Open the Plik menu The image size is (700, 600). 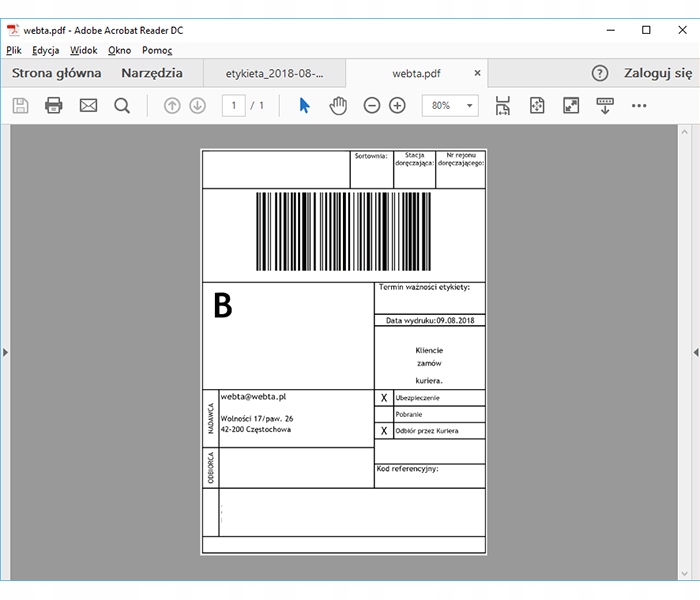click(14, 50)
